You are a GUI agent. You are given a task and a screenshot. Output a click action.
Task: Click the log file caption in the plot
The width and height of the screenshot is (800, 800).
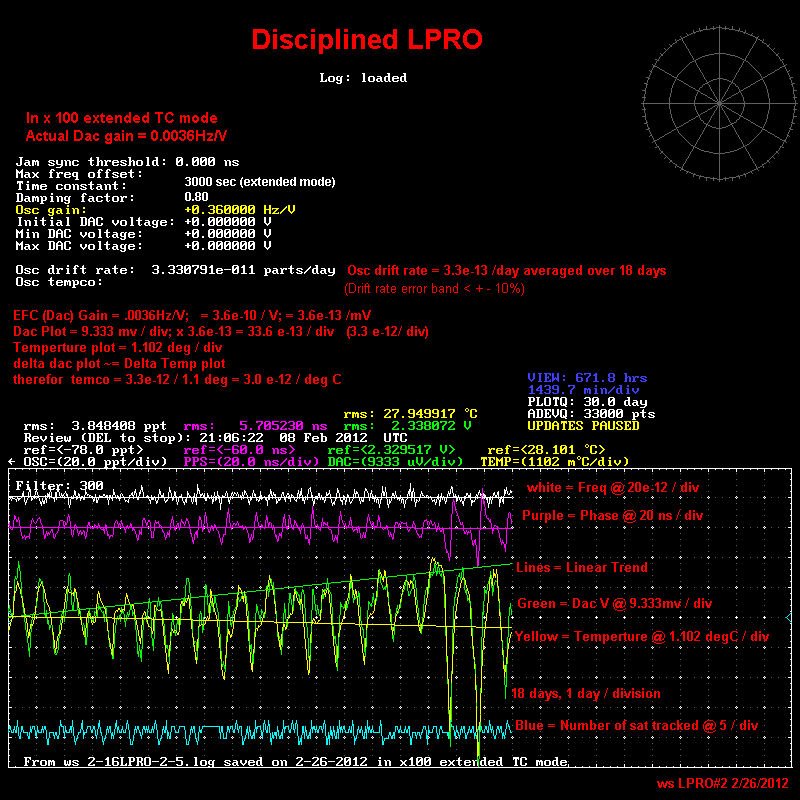click(x=295, y=762)
